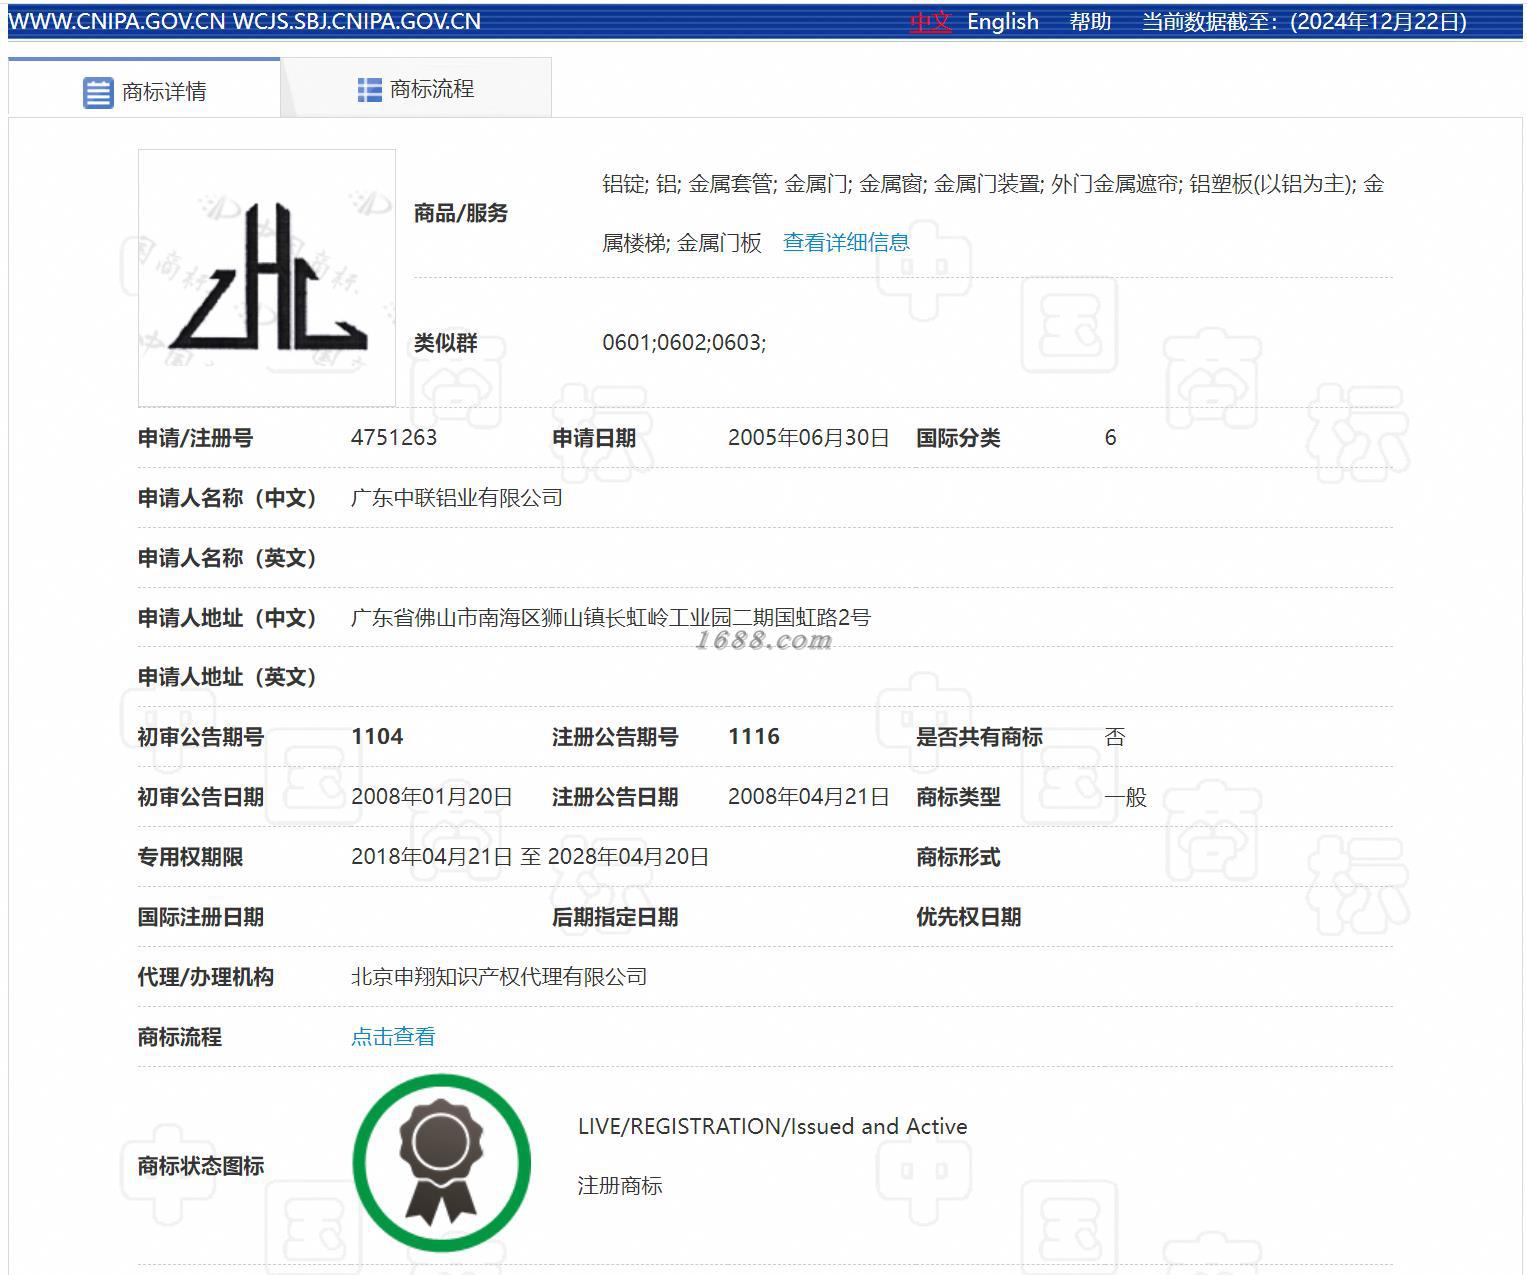Click the registered trademark status badge icon
The height and width of the screenshot is (1275, 1527).
pos(441,1163)
